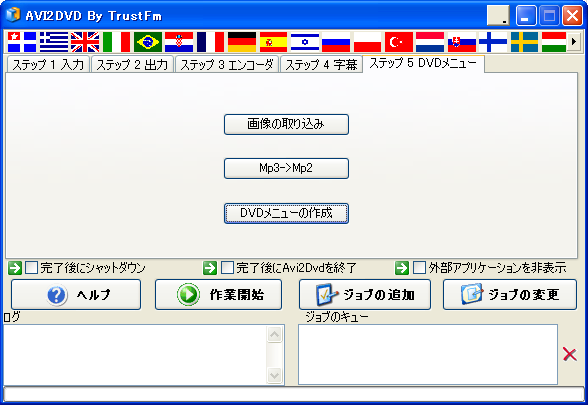
Task: Select the German flag language icon
Action: click(x=242, y=42)
